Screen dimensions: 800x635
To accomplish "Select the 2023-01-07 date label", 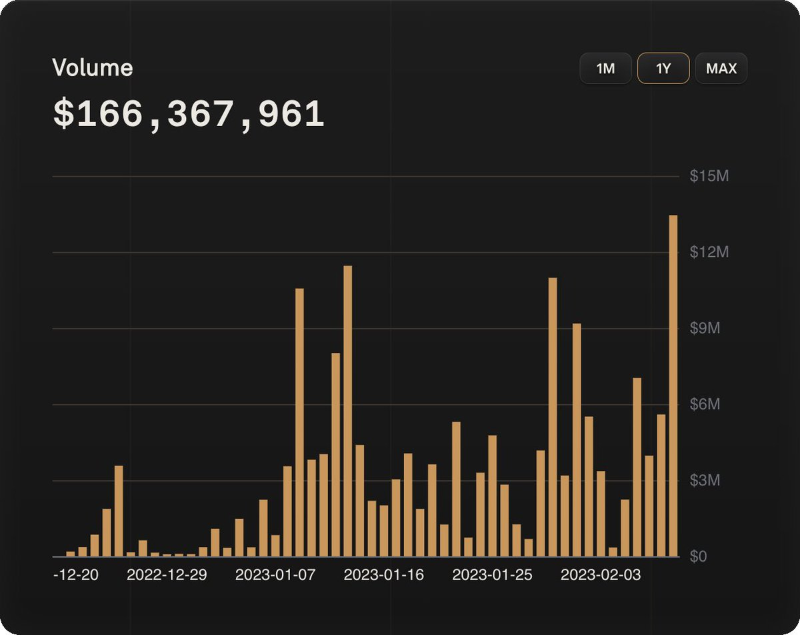I will pos(275,576).
